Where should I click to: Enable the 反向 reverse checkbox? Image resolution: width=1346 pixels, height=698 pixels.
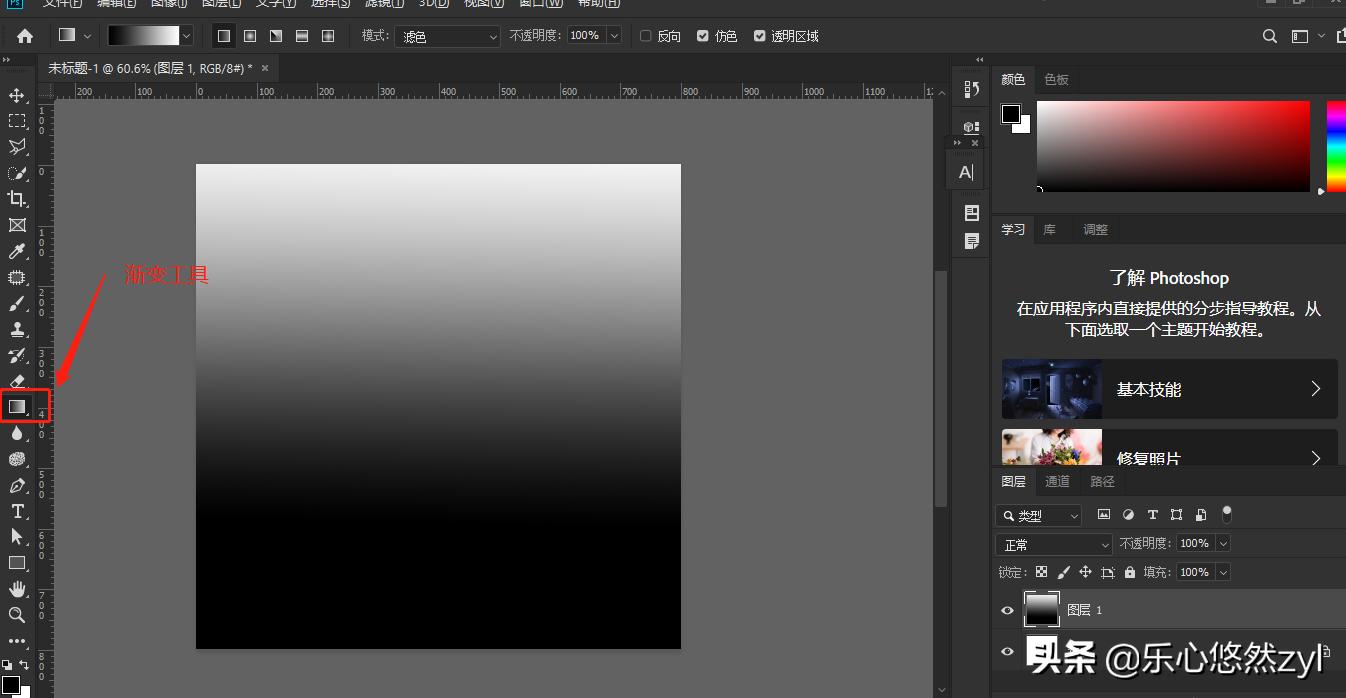point(646,36)
